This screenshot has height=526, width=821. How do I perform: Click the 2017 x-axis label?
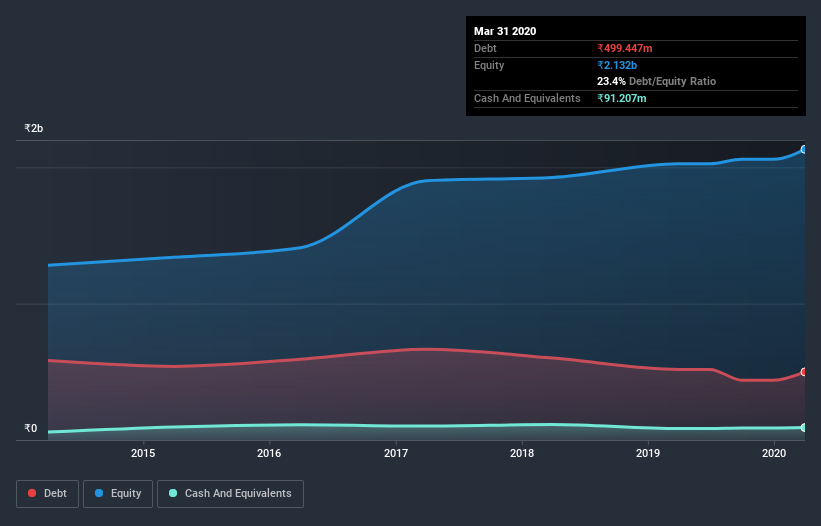click(396, 453)
